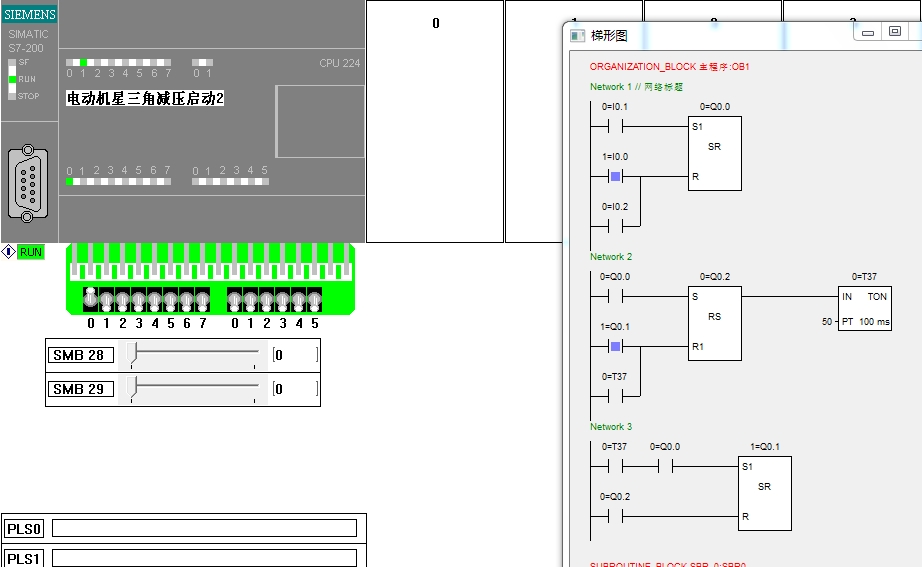
Task: Click the ORGANIZATION_BLOCK OB1 heading
Action: coord(670,66)
